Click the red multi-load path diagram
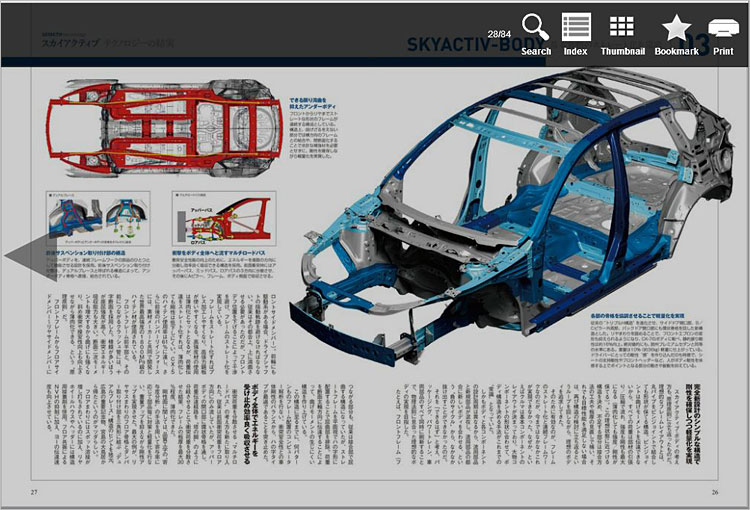Viewport: 750px width, 510px height. click(x=224, y=219)
